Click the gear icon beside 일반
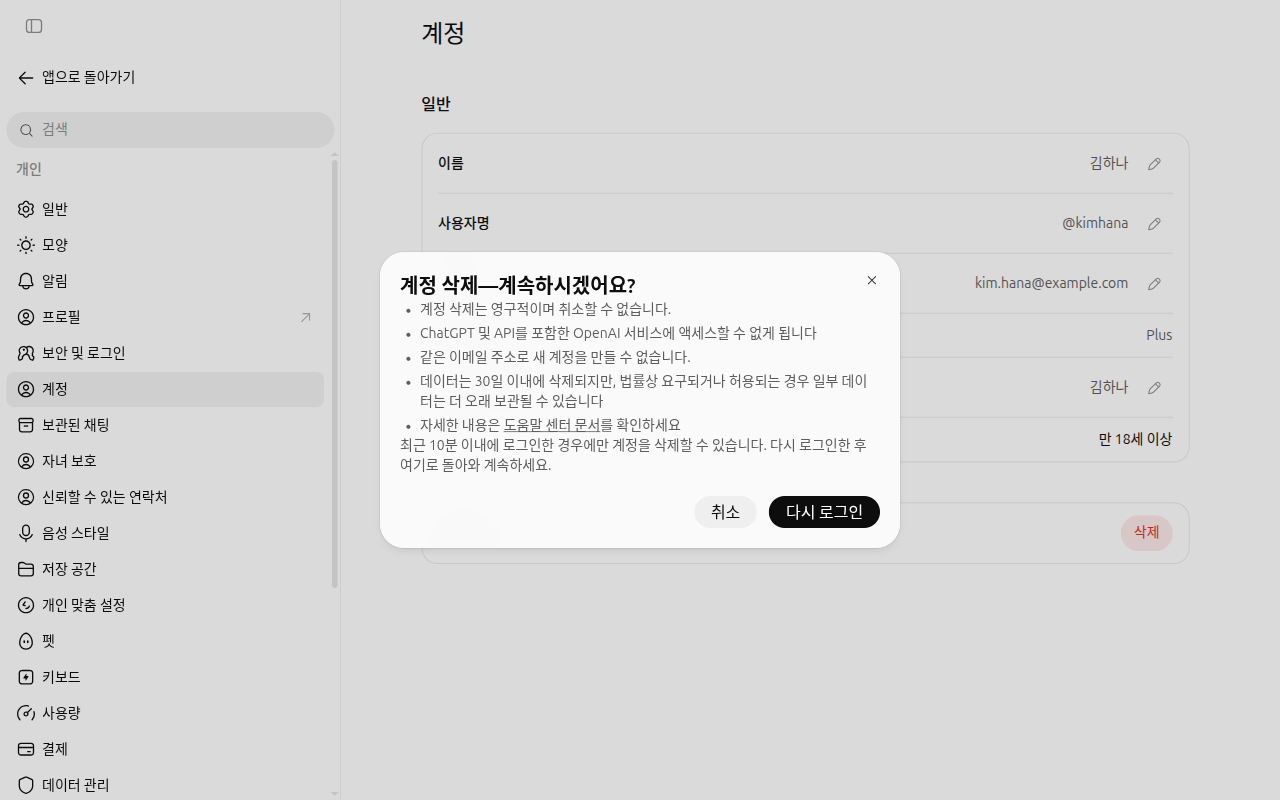The image size is (1280, 800). point(26,209)
